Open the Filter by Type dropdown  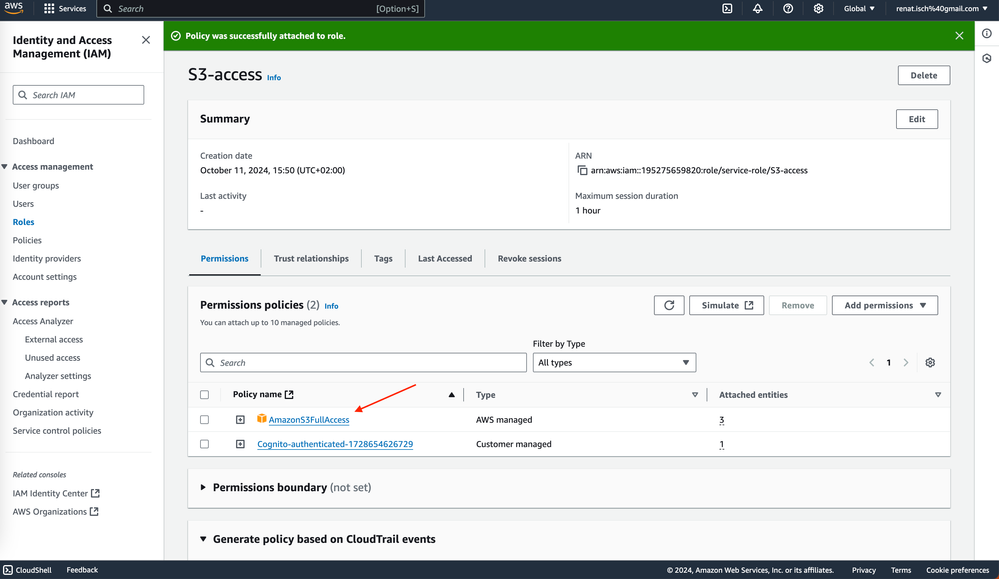click(614, 362)
